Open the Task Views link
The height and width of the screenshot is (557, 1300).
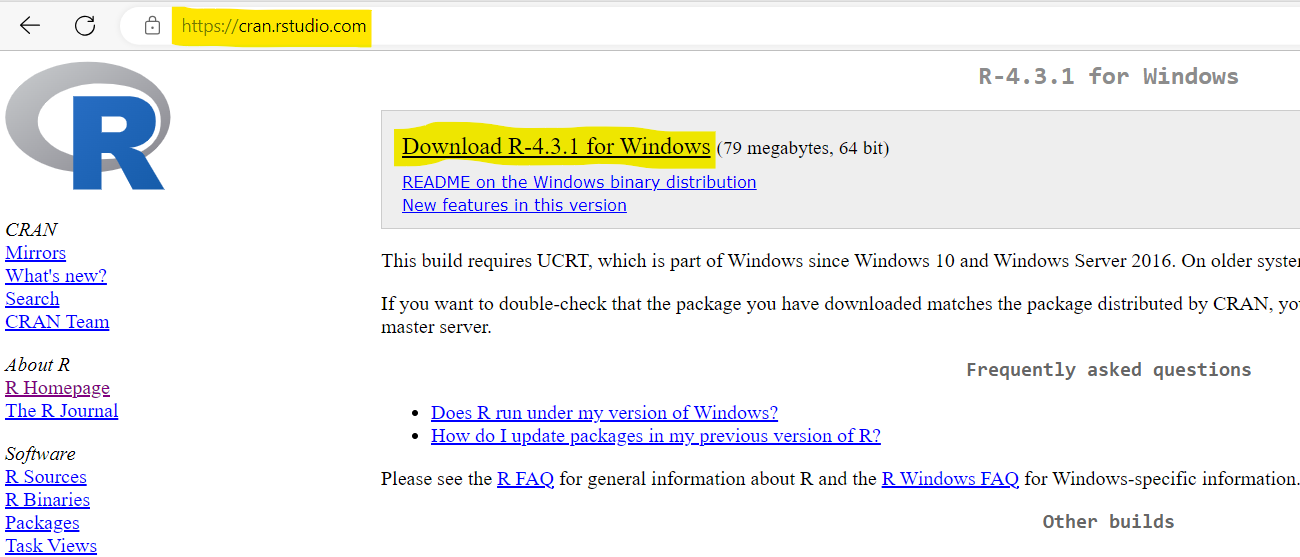(x=51, y=546)
